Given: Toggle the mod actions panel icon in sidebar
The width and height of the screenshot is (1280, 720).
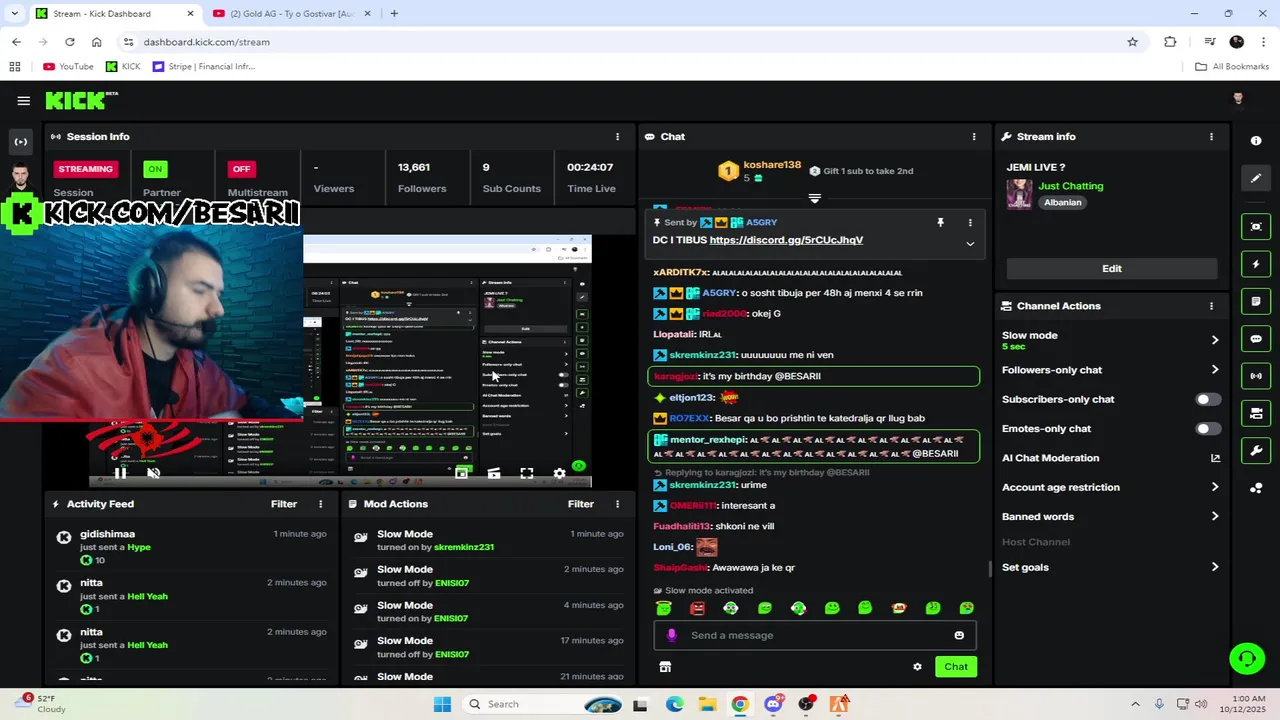Looking at the screenshot, I should [x=1256, y=301].
